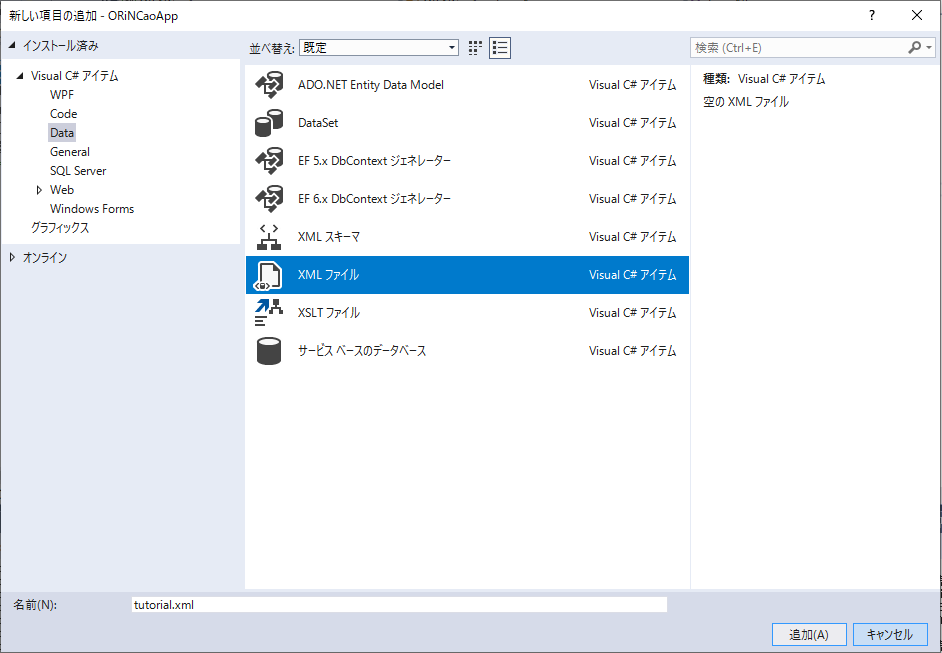Select the Windows Forms category
The image size is (942, 653).
pyautogui.click(x=92, y=209)
